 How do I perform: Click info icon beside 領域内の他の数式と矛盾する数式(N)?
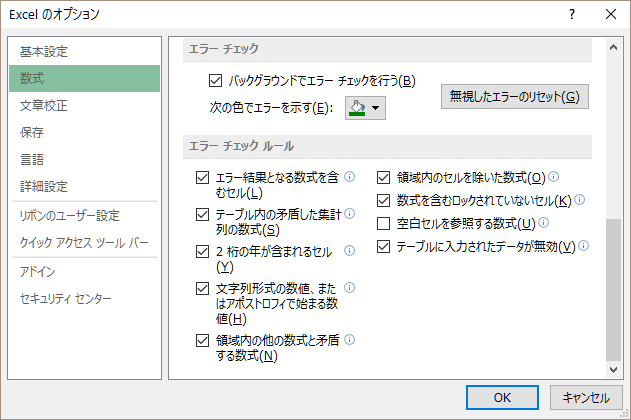pos(350,340)
